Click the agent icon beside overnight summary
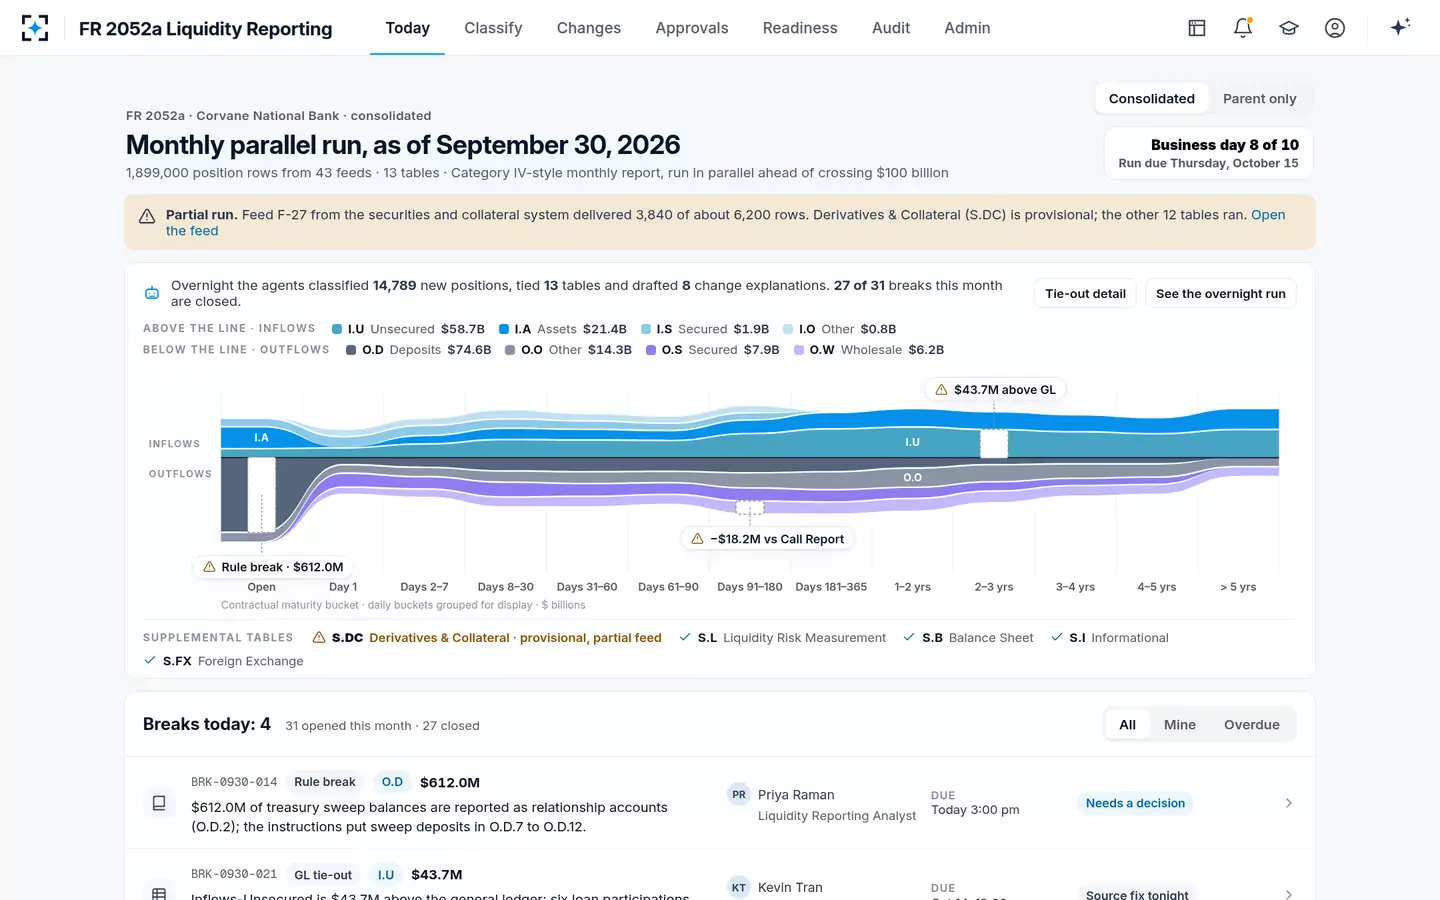This screenshot has width=1440, height=900. pyautogui.click(x=152, y=293)
